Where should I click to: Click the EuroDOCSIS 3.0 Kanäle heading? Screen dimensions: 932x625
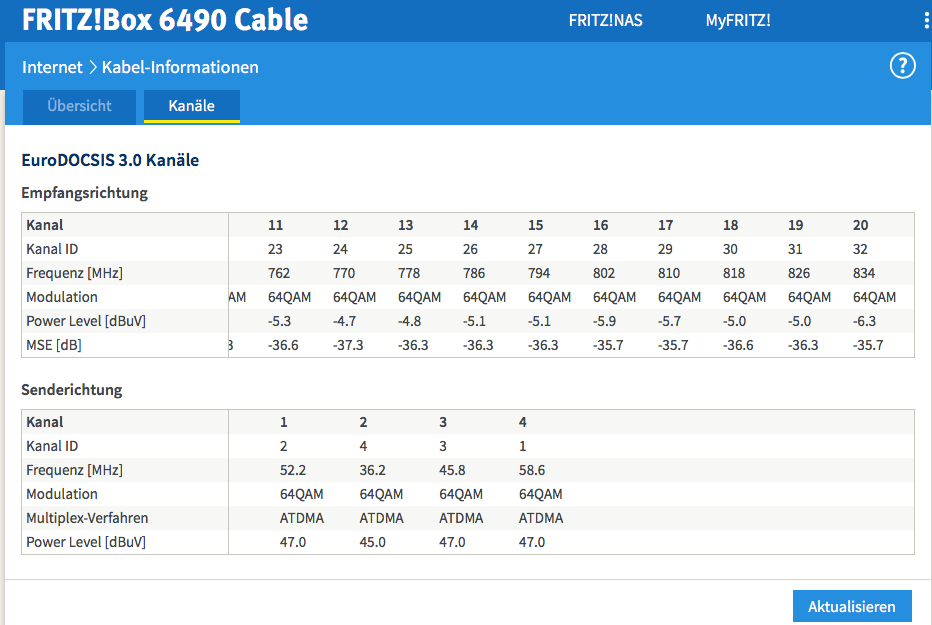[x=110, y=160]
